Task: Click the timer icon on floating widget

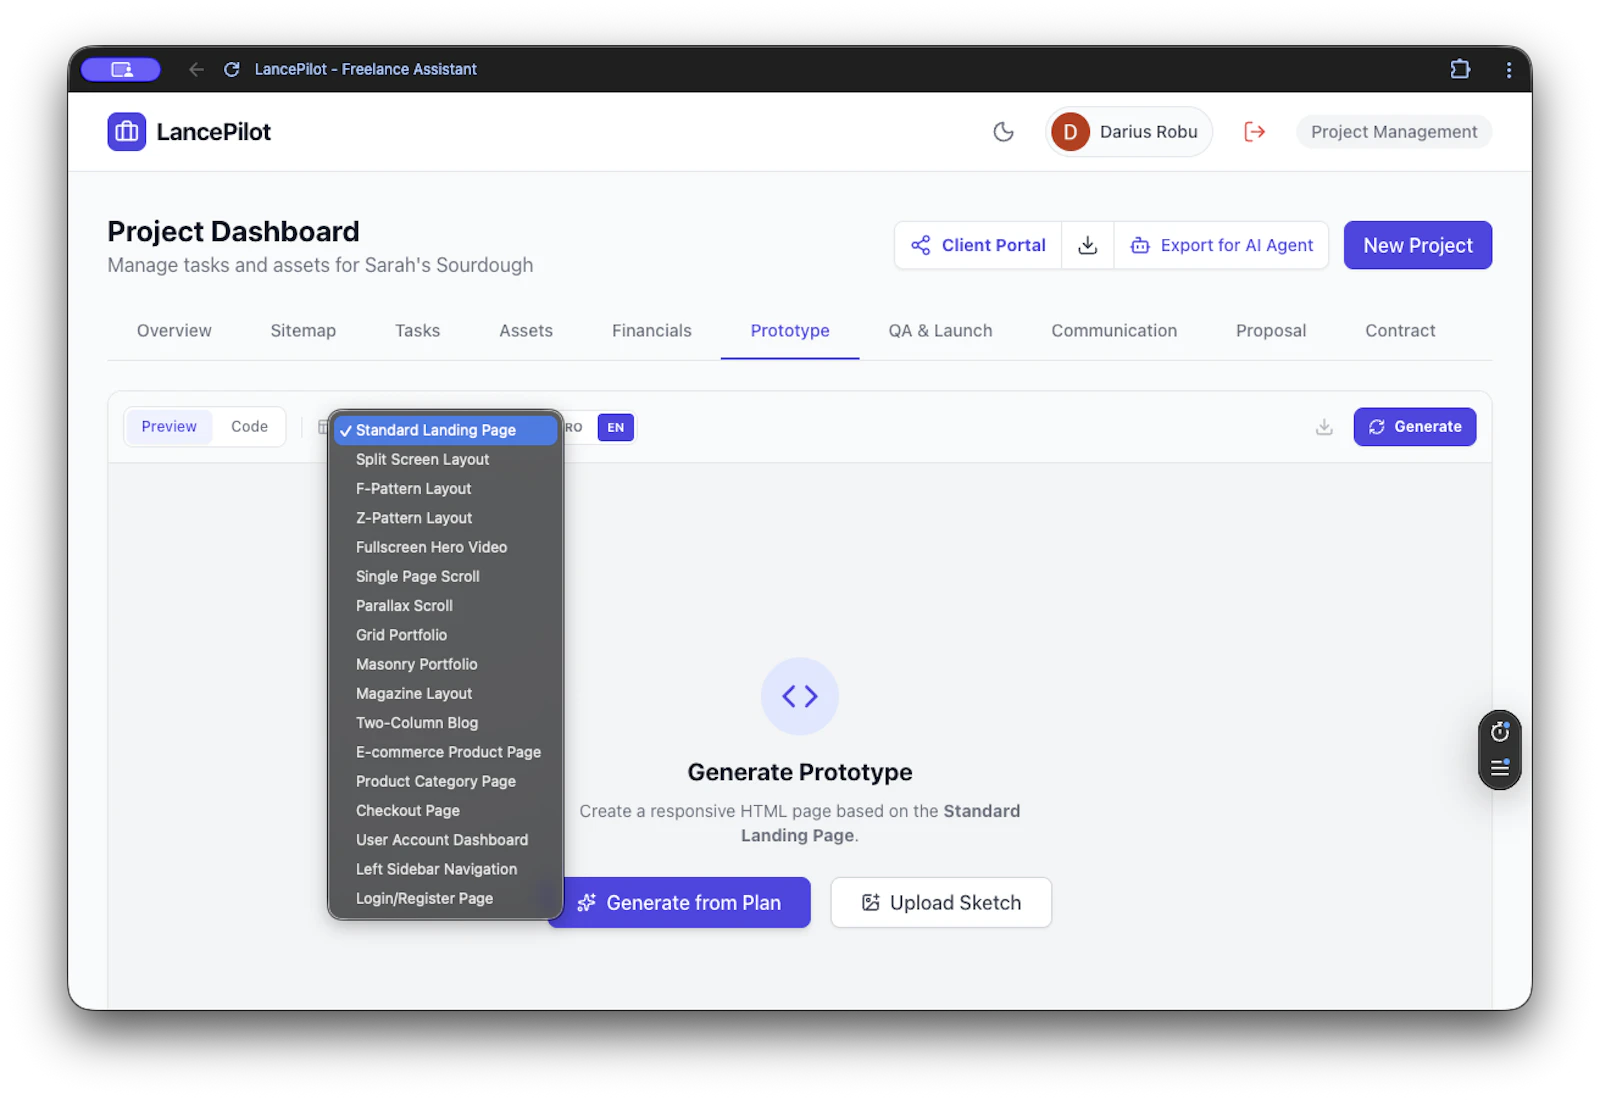Action: [x=1500, y=732]
